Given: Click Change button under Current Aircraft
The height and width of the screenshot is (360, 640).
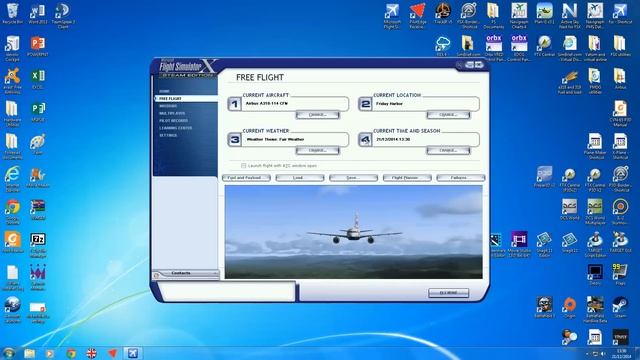Looking at the screenshot, I should coord(318,115).
